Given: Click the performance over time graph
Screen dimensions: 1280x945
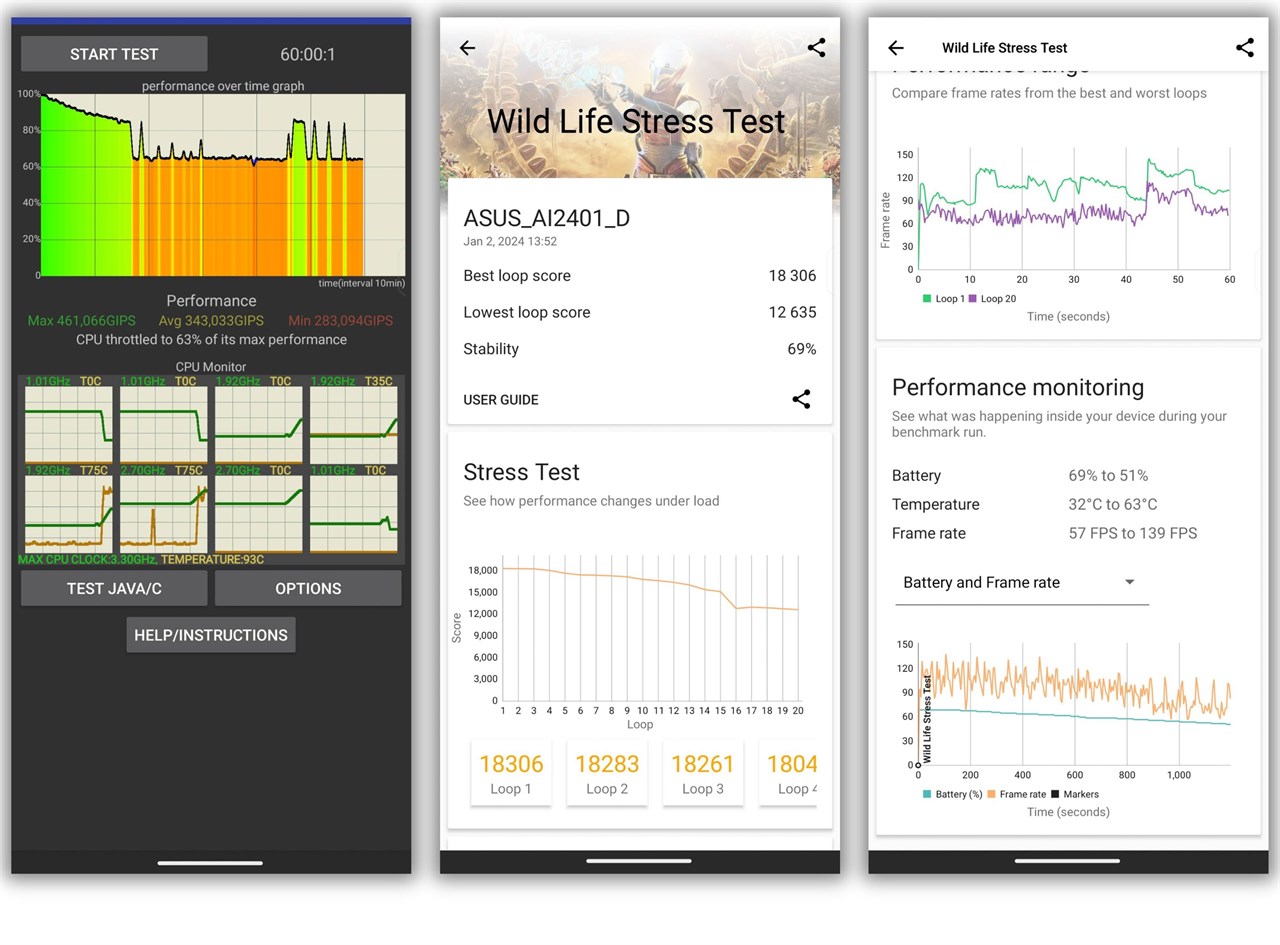Looking at the screenshot, I should pos(222,185).
